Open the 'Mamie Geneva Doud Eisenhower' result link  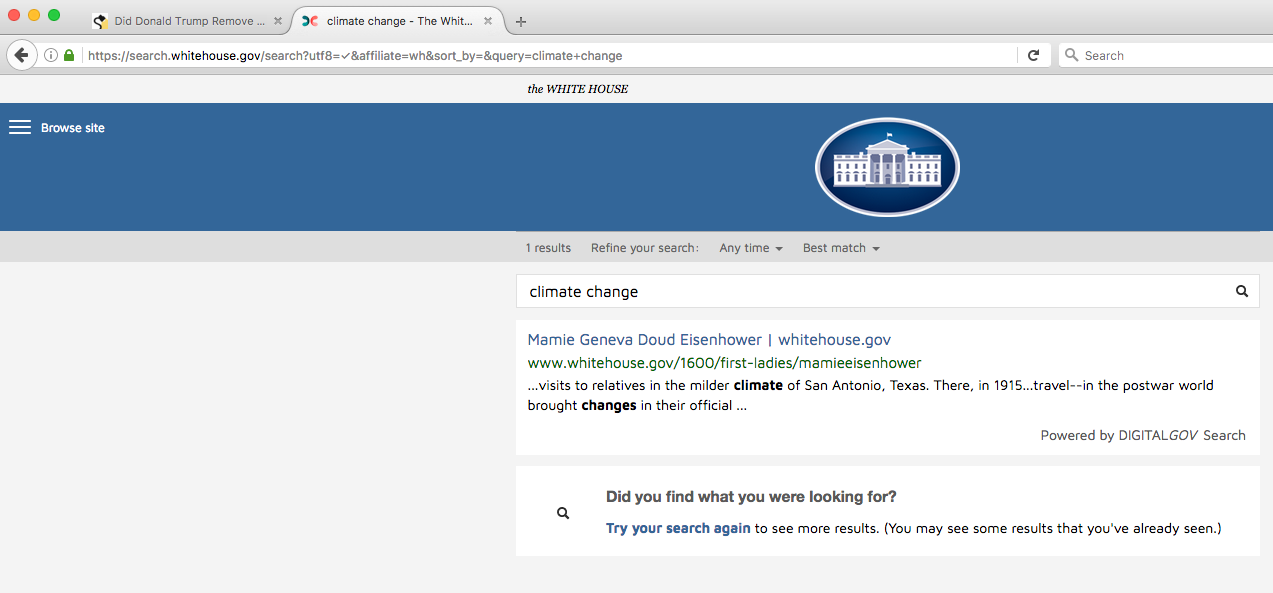pos(709,340)
